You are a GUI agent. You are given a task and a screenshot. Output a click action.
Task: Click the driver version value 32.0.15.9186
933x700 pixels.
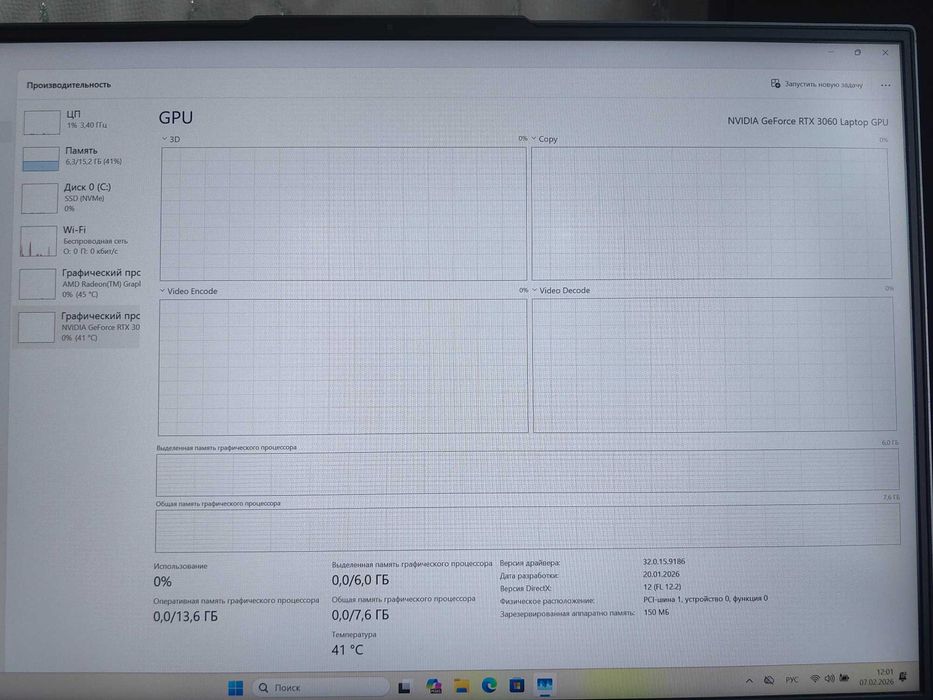tap(664, 561)
